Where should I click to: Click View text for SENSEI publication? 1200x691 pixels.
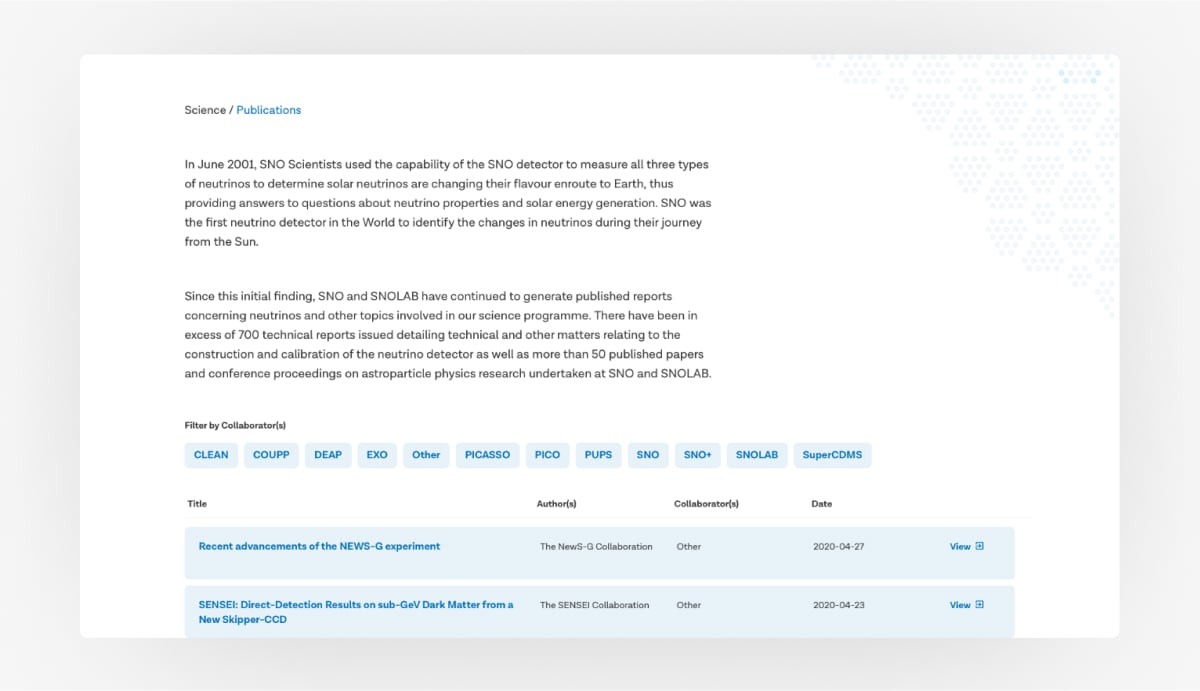[x=959, y=605]
